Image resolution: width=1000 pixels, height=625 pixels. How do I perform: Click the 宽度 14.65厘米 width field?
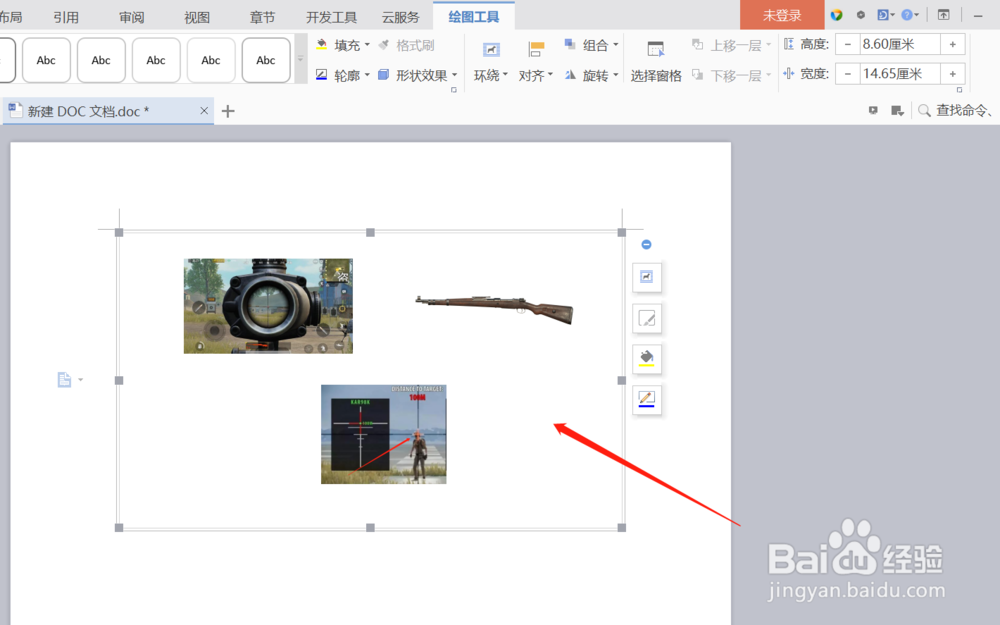pos(900,74)
